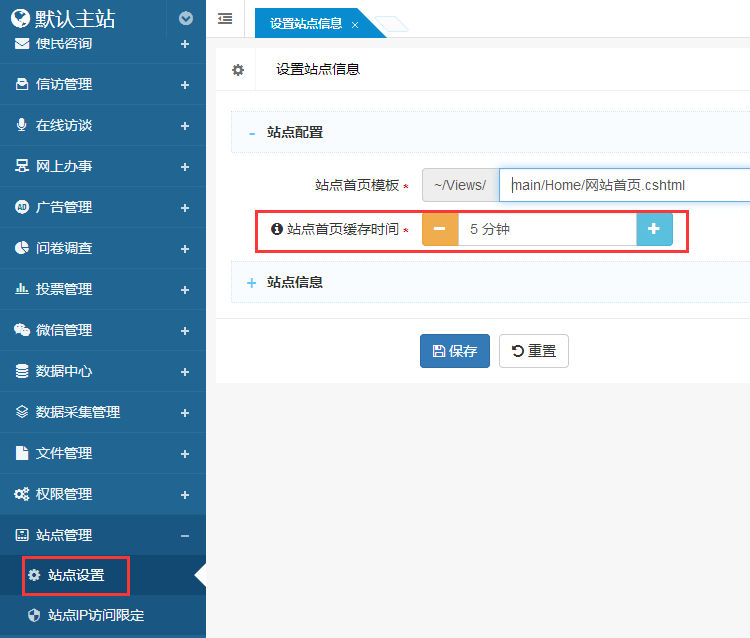Image resolution: width=750 pixels, height=638 pixels.
Task: Select 站点IP访问限定 in sidebar
Action: 95,615
